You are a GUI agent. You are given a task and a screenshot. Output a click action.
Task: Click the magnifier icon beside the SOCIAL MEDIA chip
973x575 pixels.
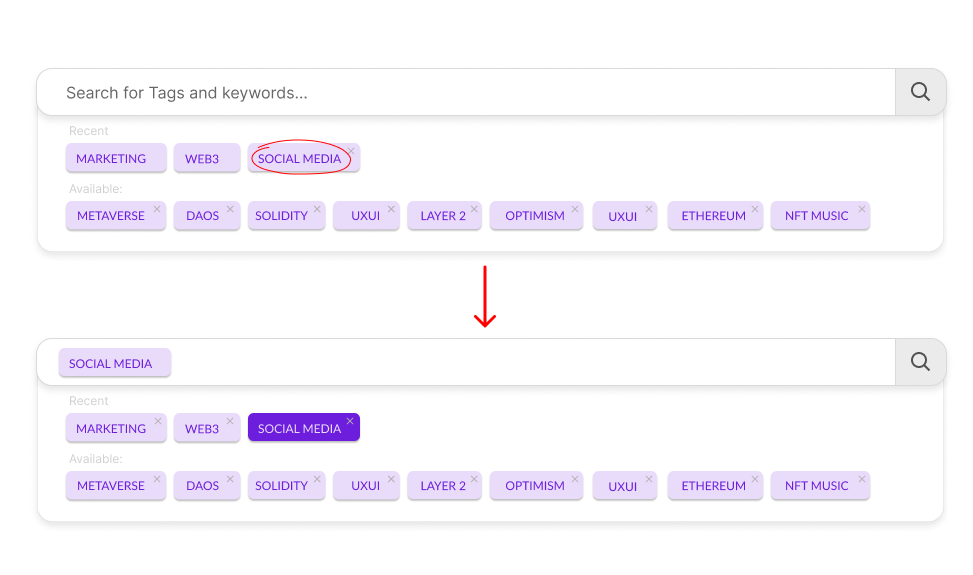point(920,362)
